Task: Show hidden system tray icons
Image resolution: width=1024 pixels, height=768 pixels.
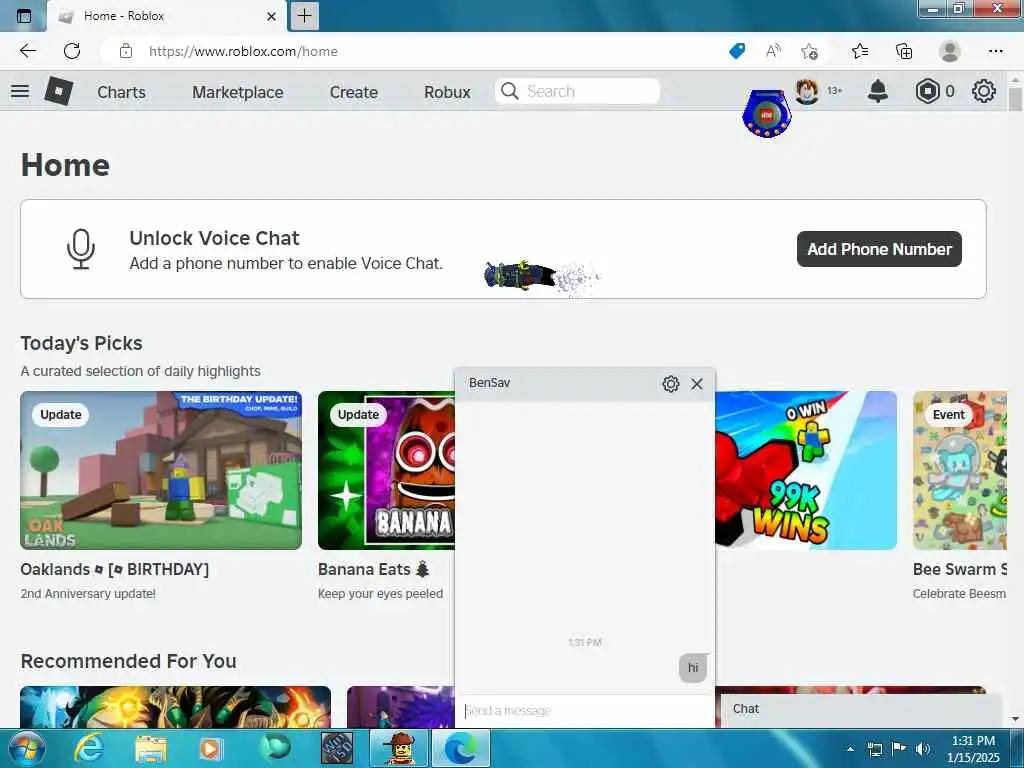Action: 850,749
